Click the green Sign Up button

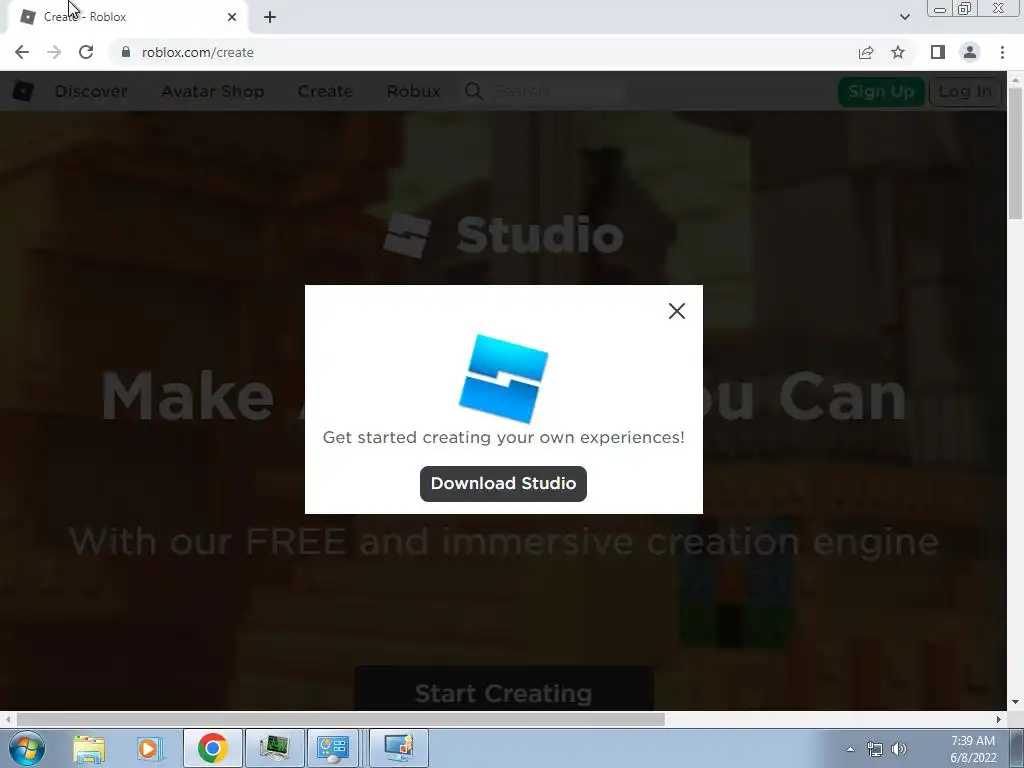pyautogui.click(x=881, y=91)
